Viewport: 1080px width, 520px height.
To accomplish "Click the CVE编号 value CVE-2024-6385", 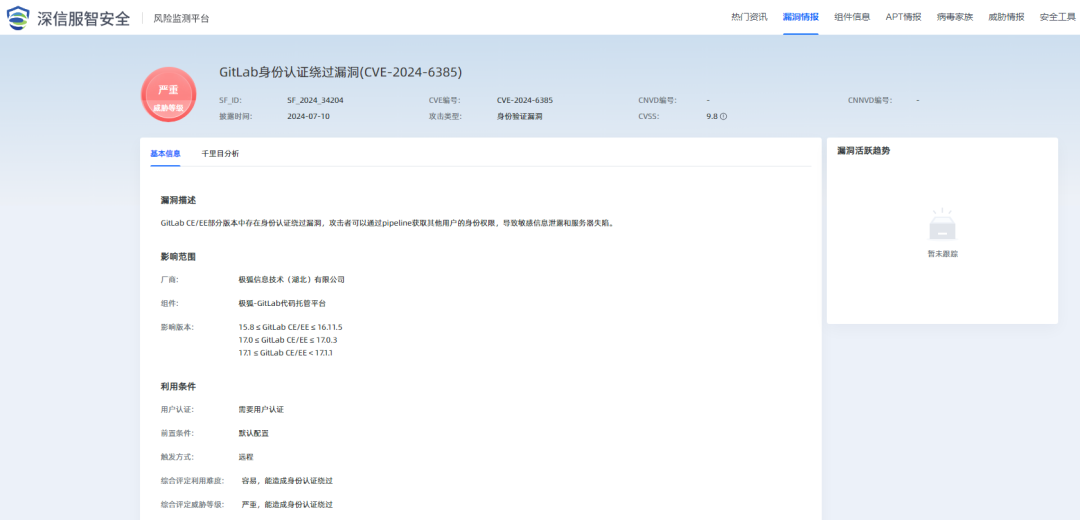I will tap(525, 100).
